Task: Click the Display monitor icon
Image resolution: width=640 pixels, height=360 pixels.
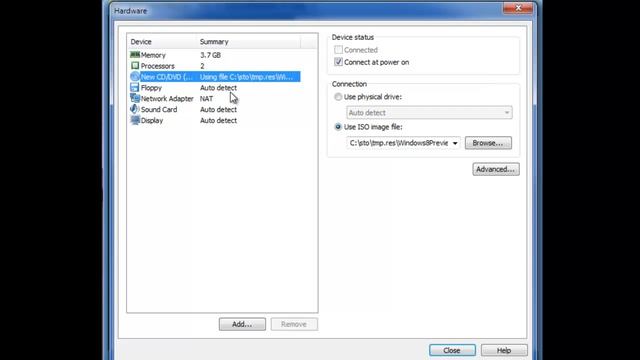Action: pos(135,120)
